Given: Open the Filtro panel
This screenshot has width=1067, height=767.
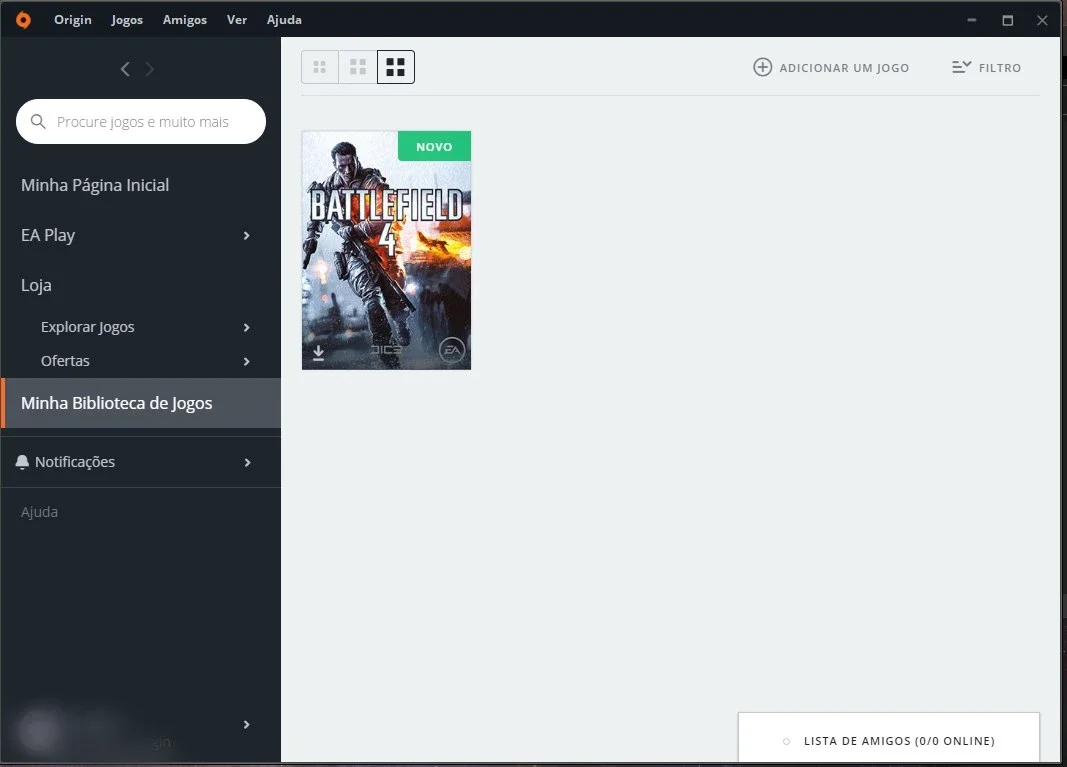Looking at the screenshot, I should point(987,67).
